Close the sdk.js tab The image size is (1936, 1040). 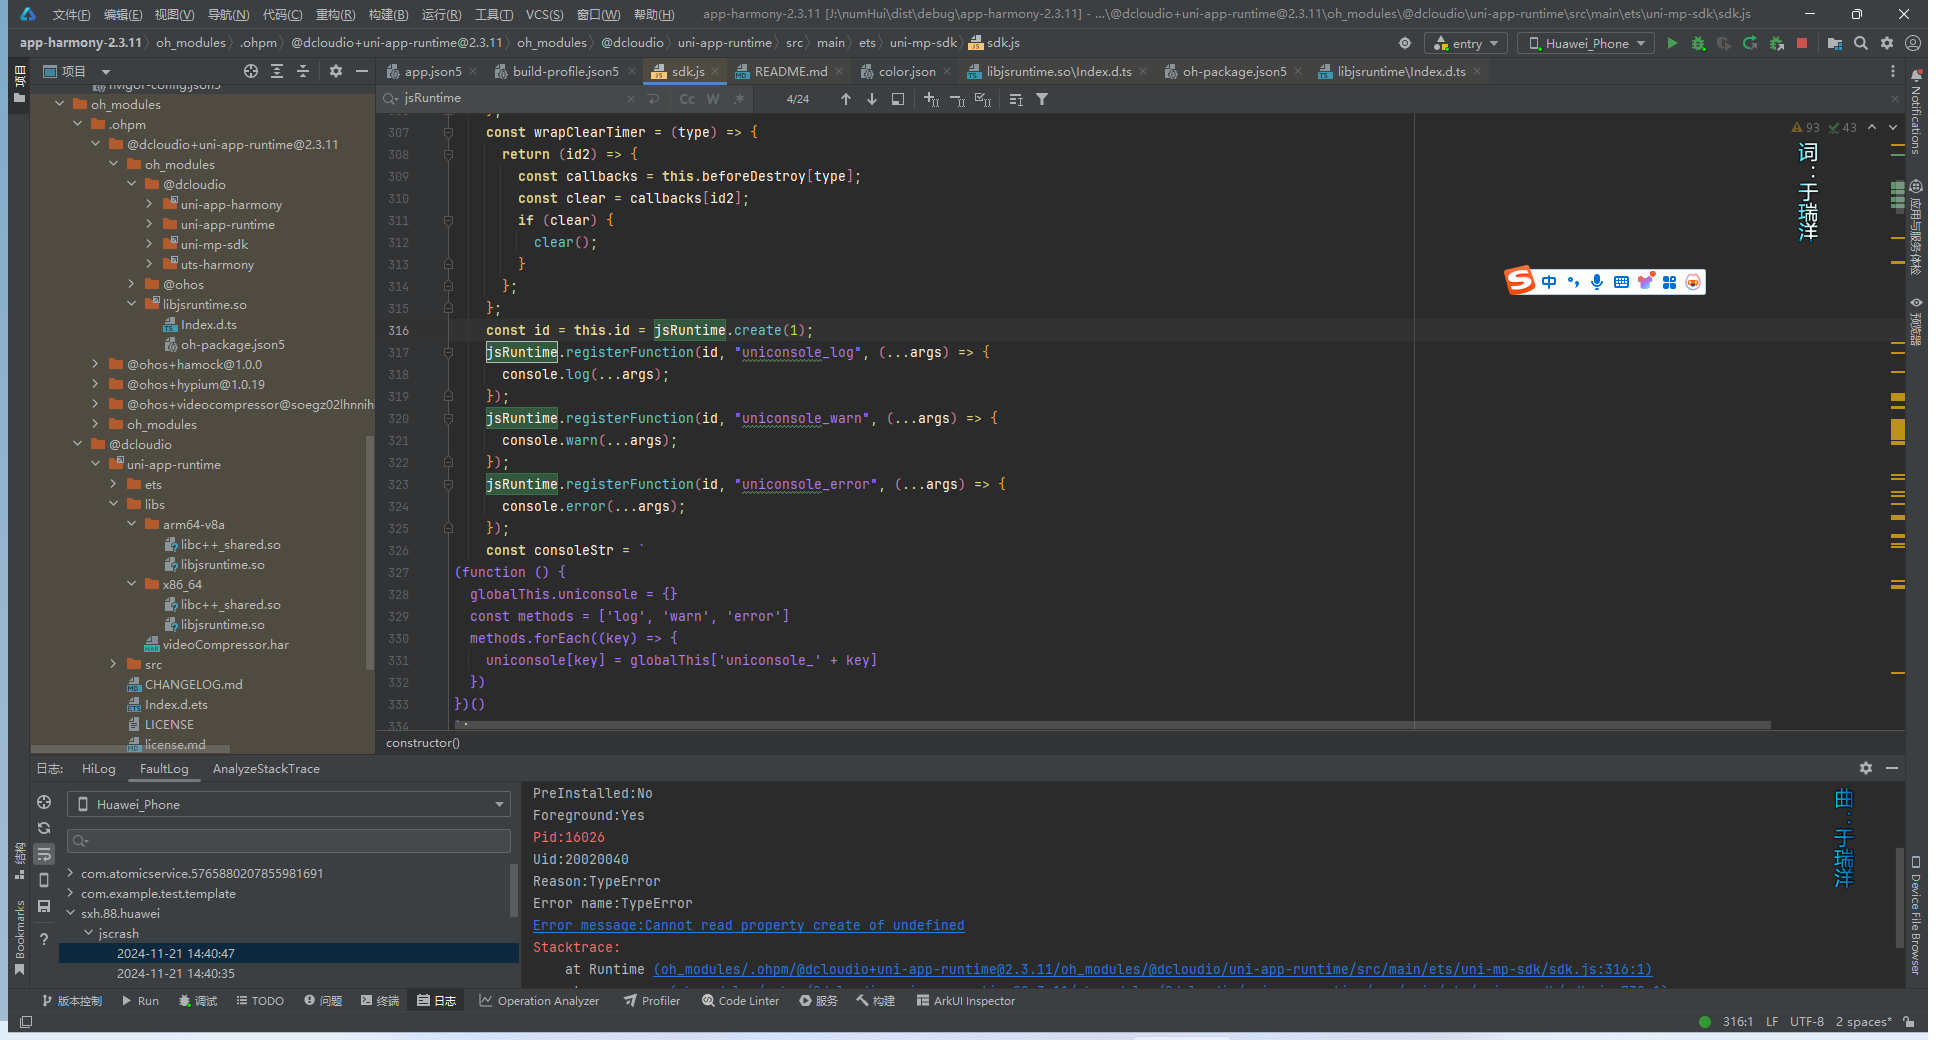[x=714, y=71]
